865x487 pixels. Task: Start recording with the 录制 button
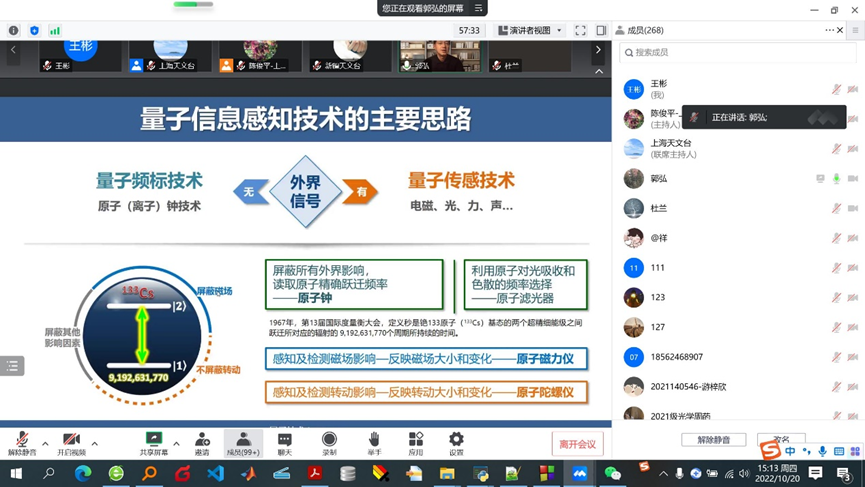click(x=329, y=443)
